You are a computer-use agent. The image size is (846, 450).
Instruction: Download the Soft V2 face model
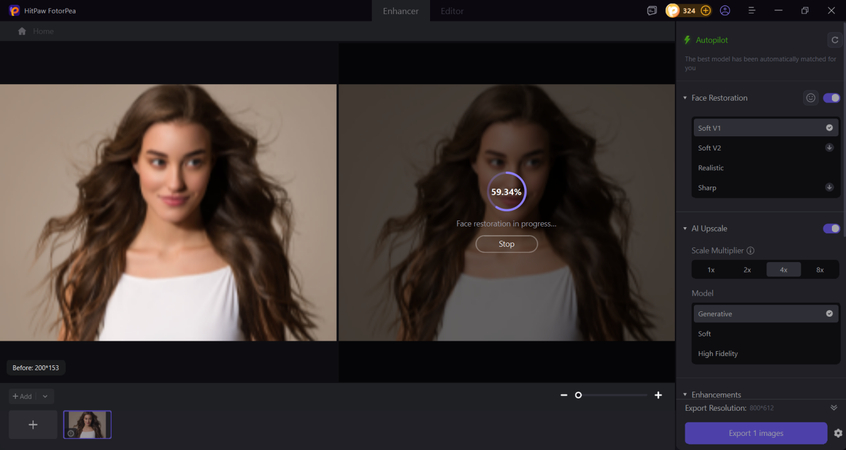[x=829, y=148]
